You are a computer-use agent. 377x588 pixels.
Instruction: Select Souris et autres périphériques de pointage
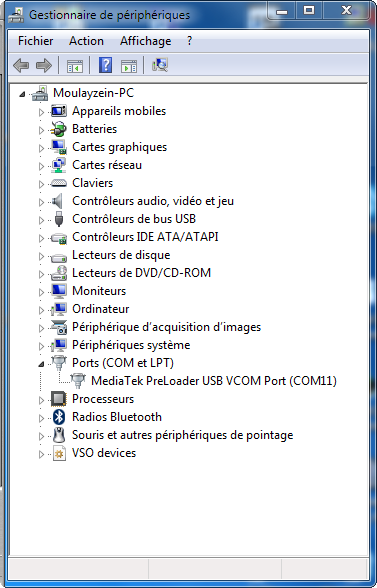183,435
